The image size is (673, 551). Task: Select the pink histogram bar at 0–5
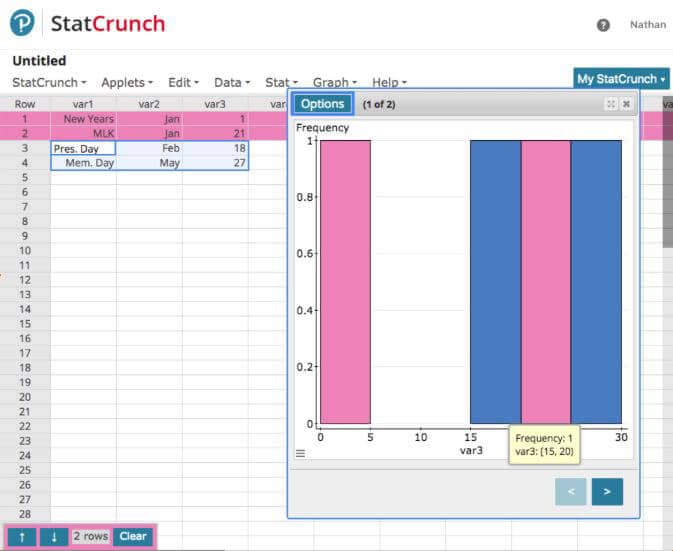345,282
